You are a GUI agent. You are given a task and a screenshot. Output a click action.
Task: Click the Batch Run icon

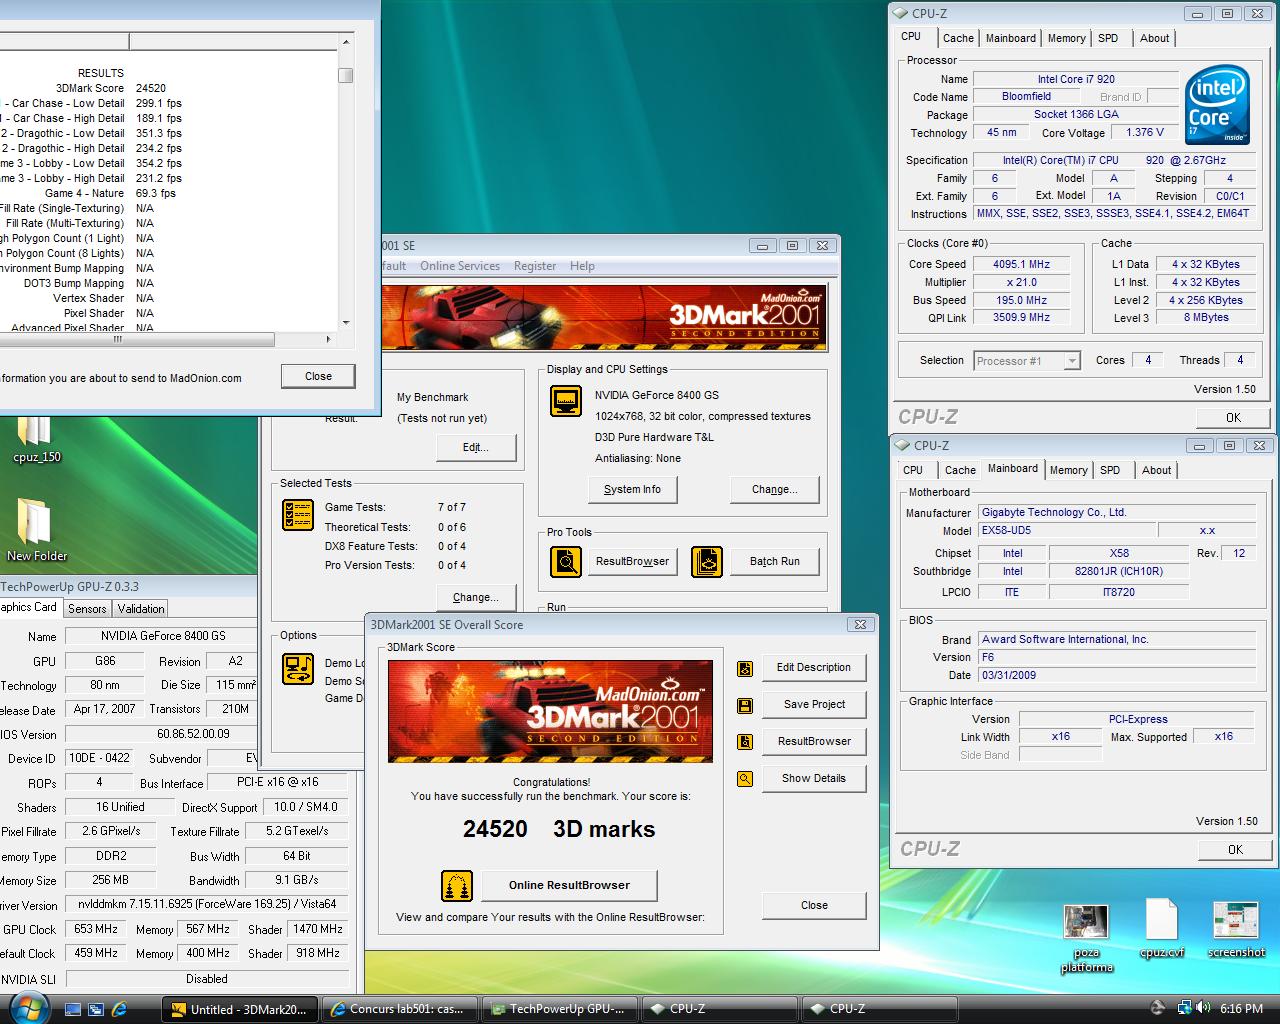707,561
